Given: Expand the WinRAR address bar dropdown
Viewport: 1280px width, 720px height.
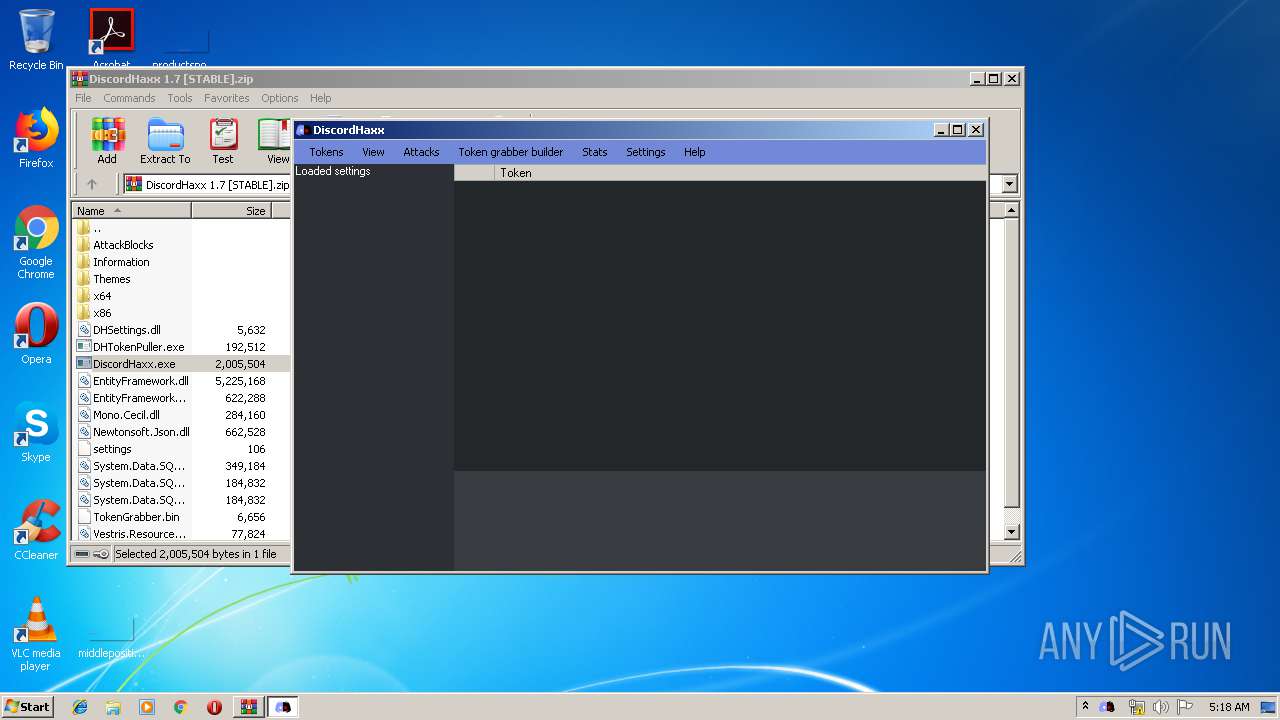Looking at the screenshot, I should click(1009, 184).
